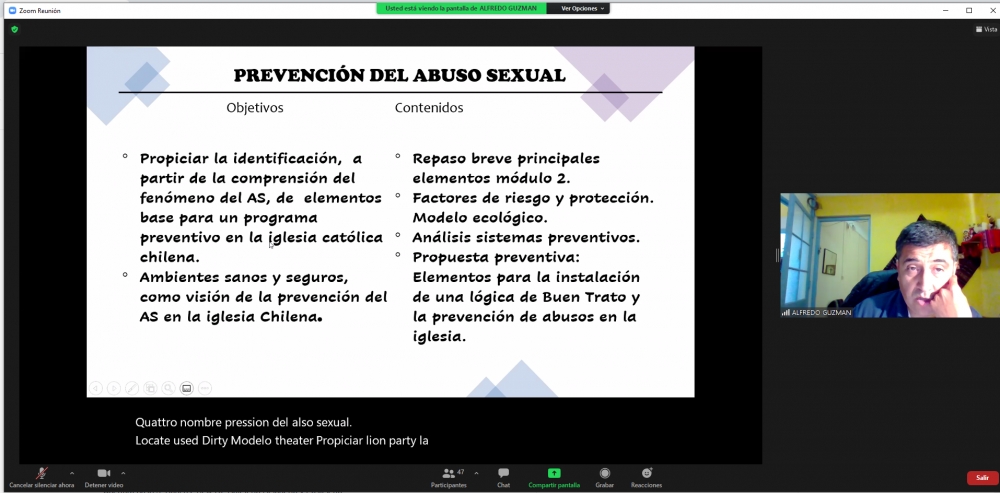Viewport: 1000px width, 493px height.
Task: Change layout using Vista button
Action: (x=986, y=29)
